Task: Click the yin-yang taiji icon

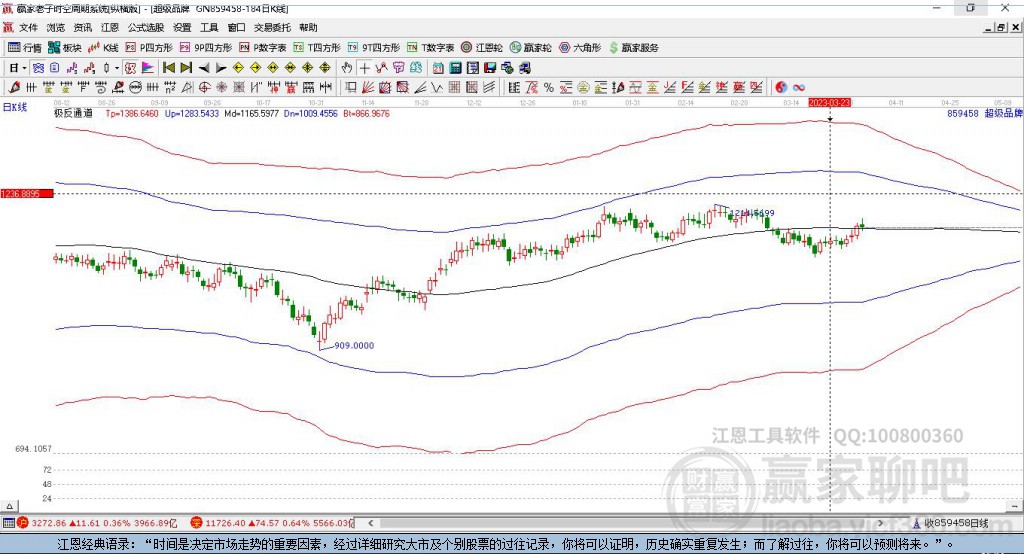Action: [x=781, y=87]
